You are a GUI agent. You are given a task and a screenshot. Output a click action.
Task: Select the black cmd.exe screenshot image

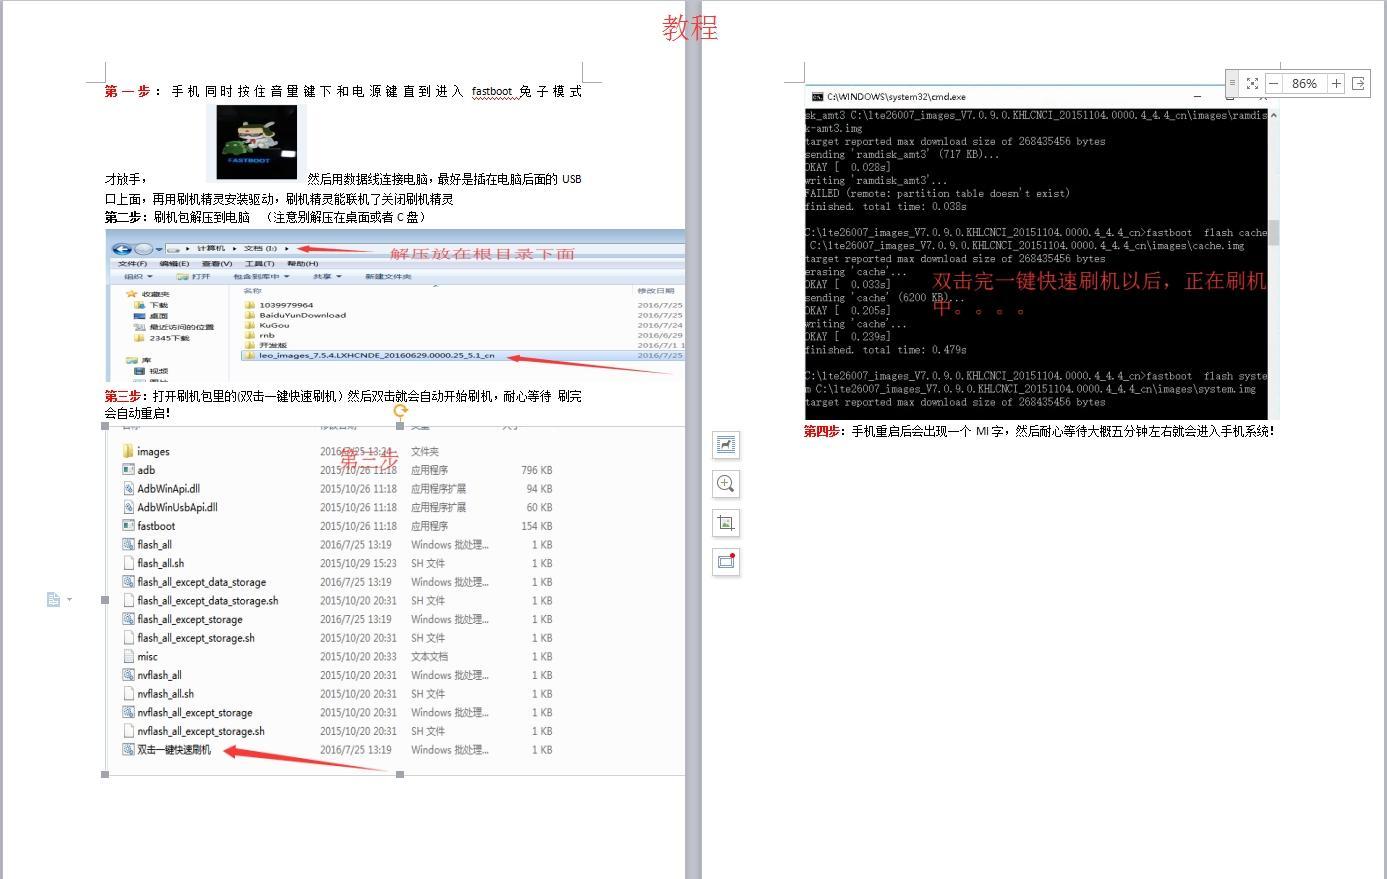pos(1036,253)
